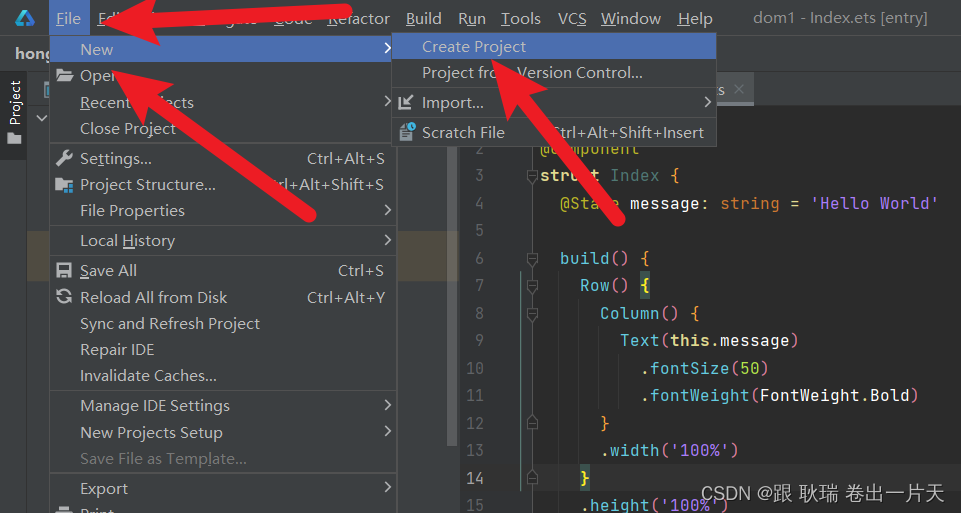Choose Settings... menu entry
Image resolution: width=961 pixels, height=513 pixels.
point(223,159)
